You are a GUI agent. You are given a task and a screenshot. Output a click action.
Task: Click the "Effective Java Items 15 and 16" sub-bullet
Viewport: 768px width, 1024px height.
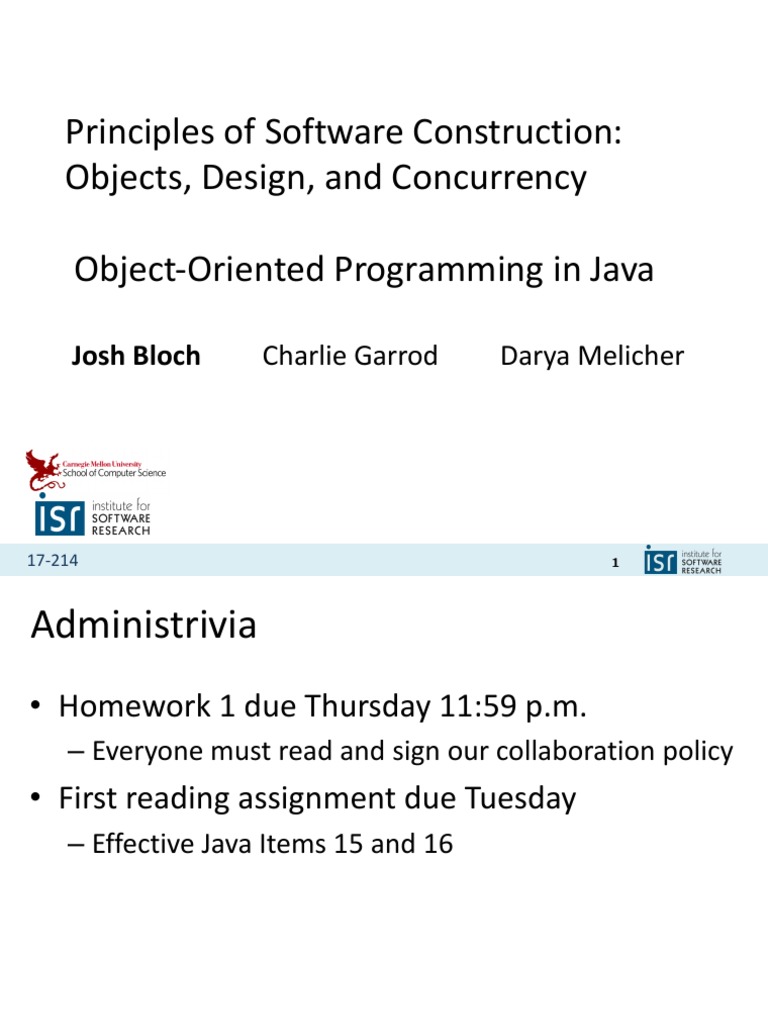272,844
